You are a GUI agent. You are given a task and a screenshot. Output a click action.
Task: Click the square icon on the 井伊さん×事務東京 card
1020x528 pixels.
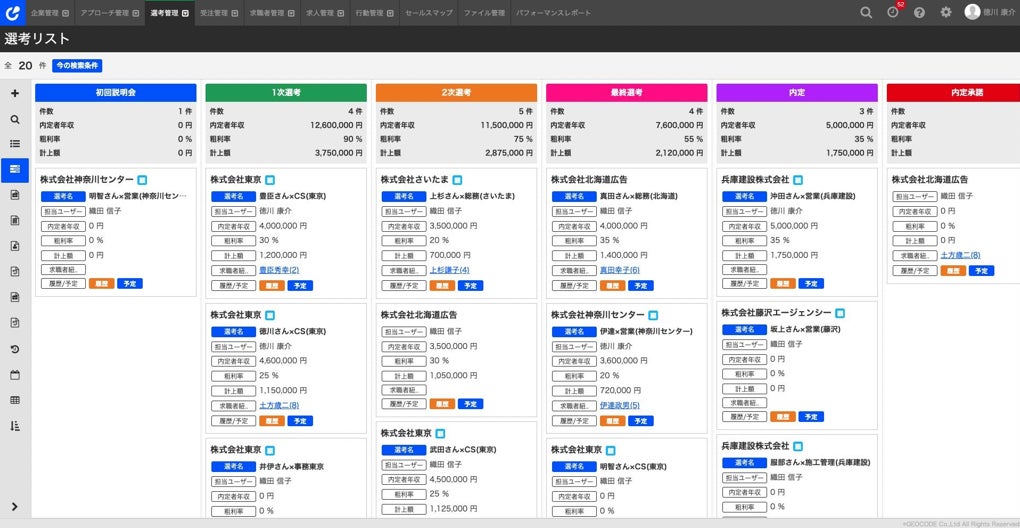coord(270,451)
